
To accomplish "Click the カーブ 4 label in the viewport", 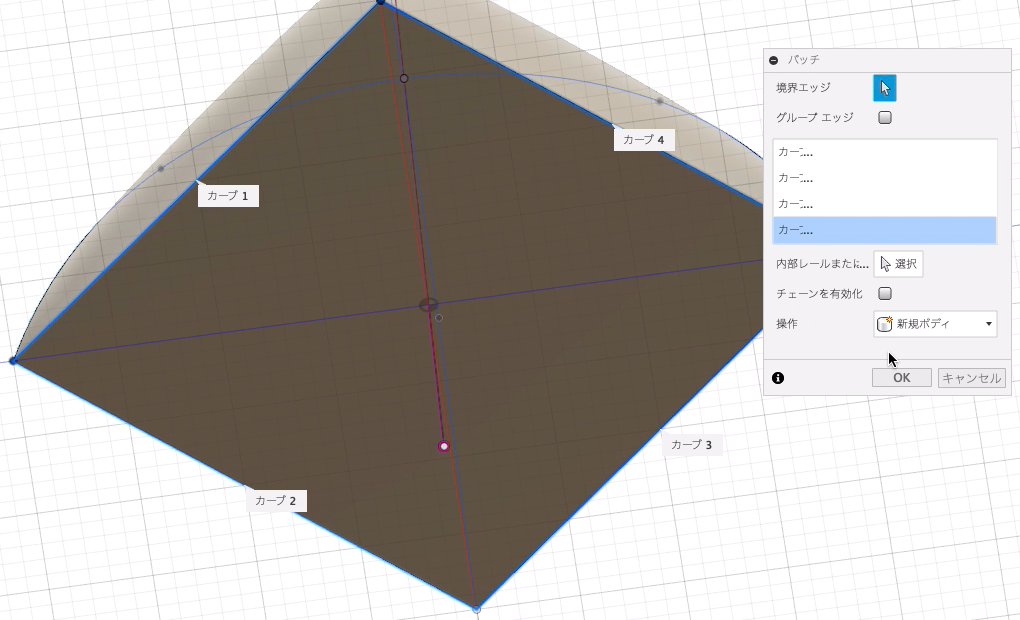I will [644, 140].
